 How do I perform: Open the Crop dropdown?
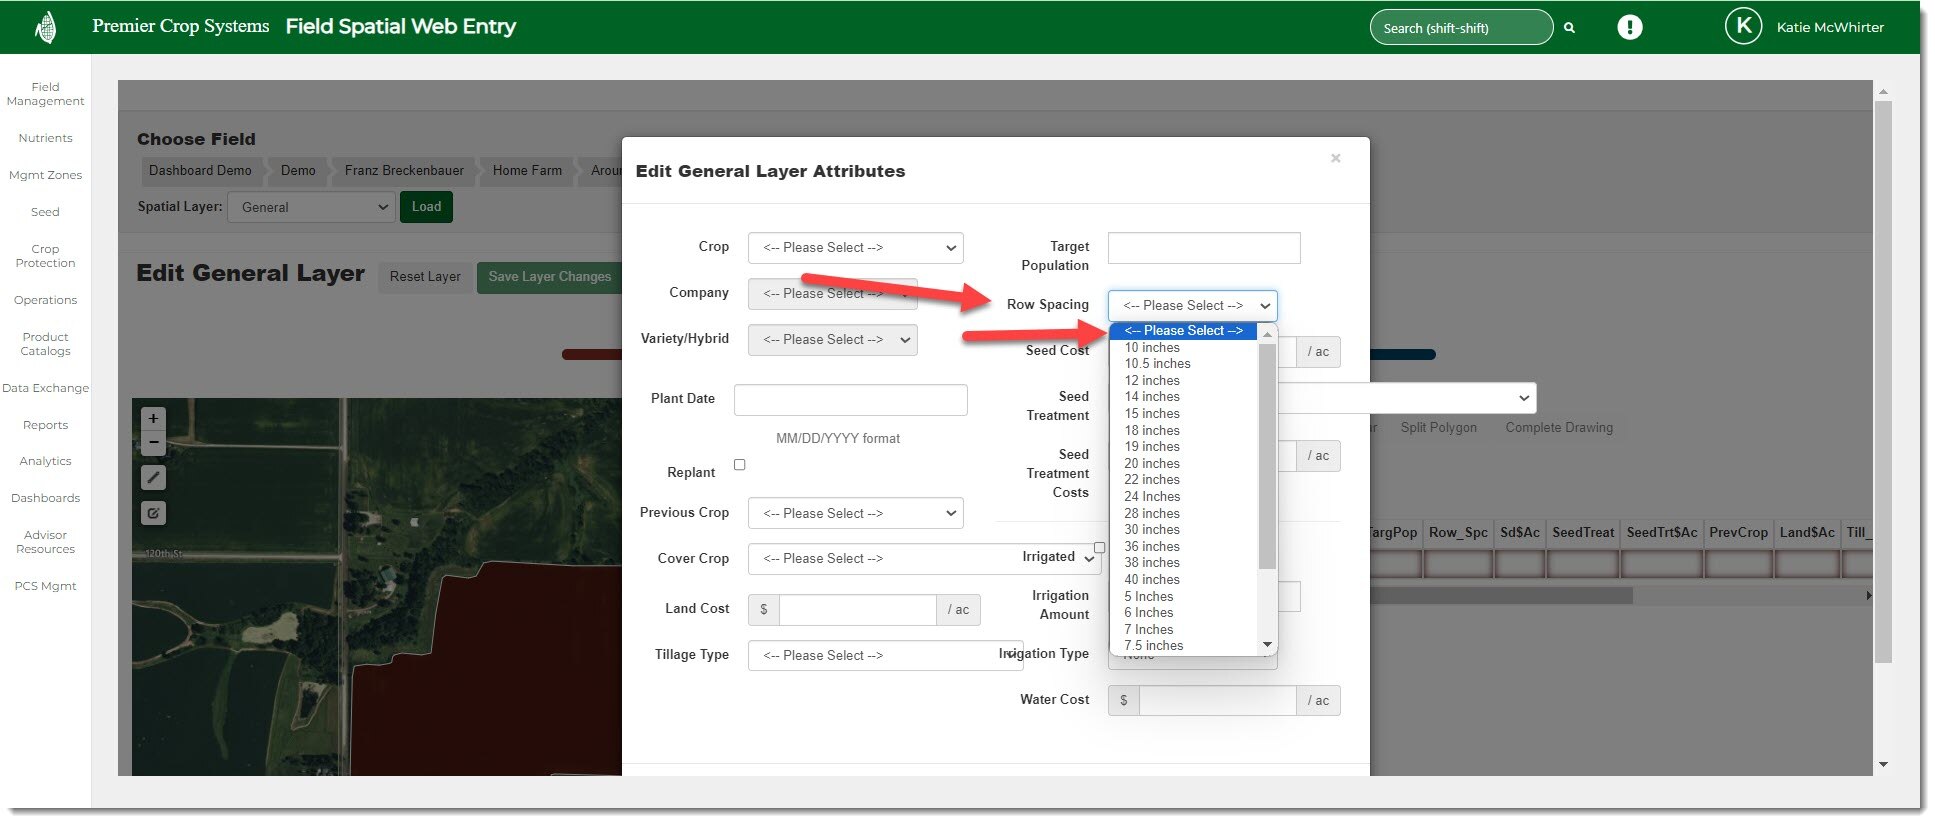[x=855, y=248]
